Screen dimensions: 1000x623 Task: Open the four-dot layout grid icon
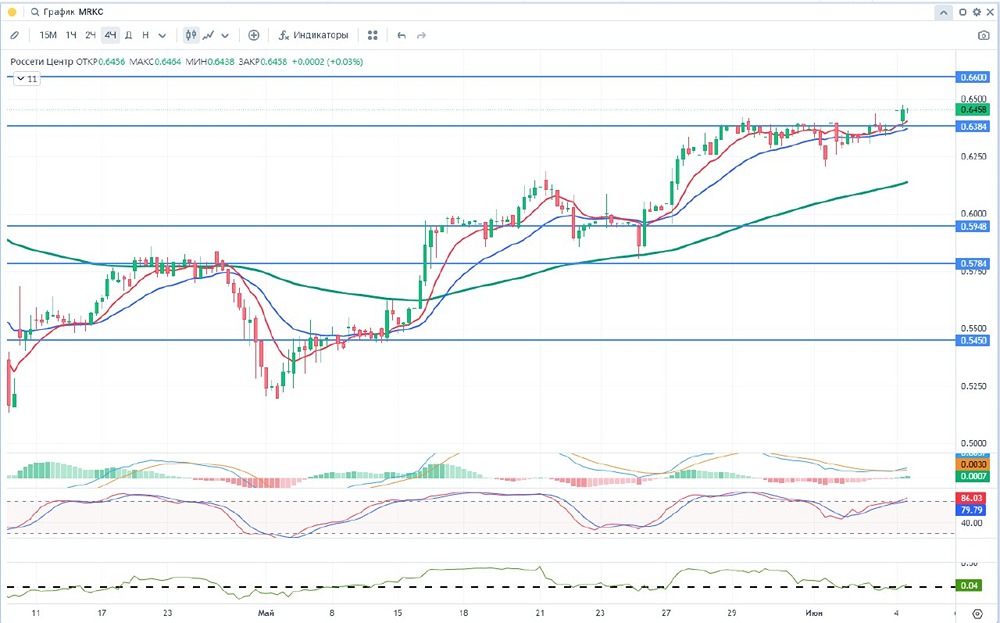(373, 36)
